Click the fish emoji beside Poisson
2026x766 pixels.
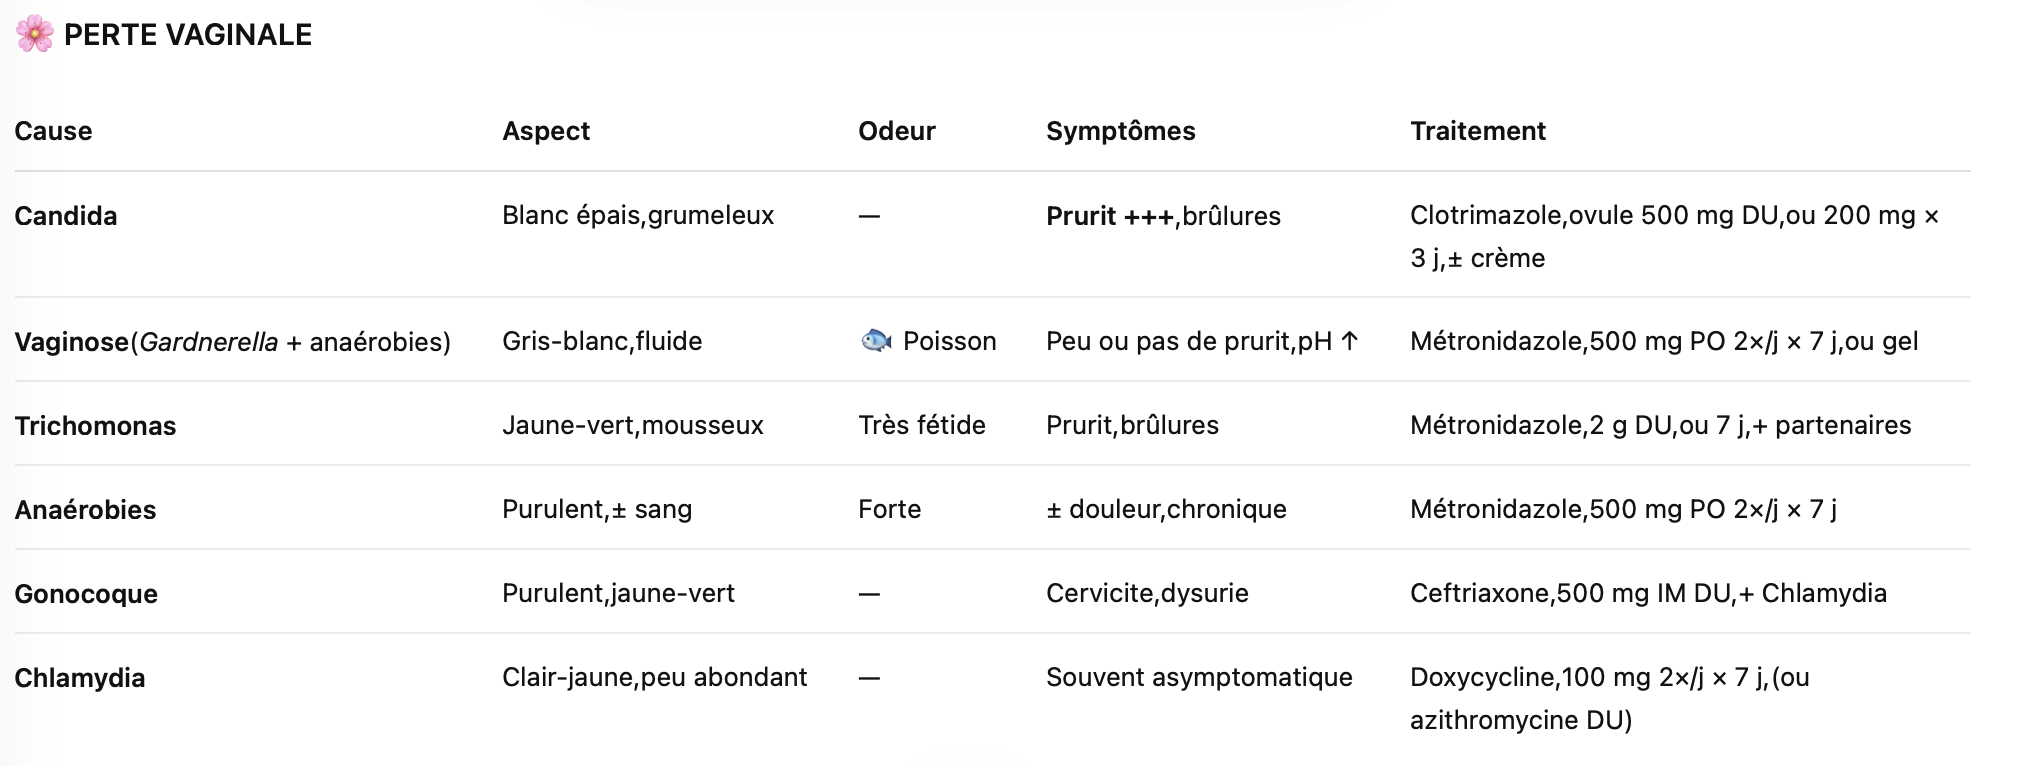click(876, 341)
